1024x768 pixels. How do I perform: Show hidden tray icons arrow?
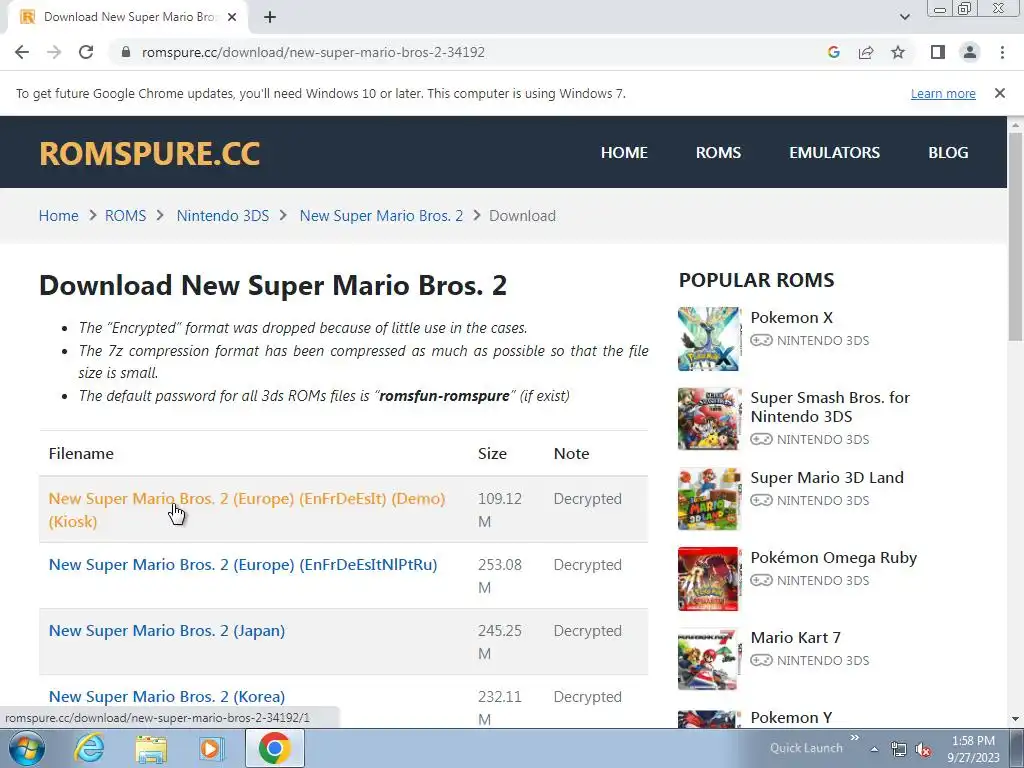[874, 749]
